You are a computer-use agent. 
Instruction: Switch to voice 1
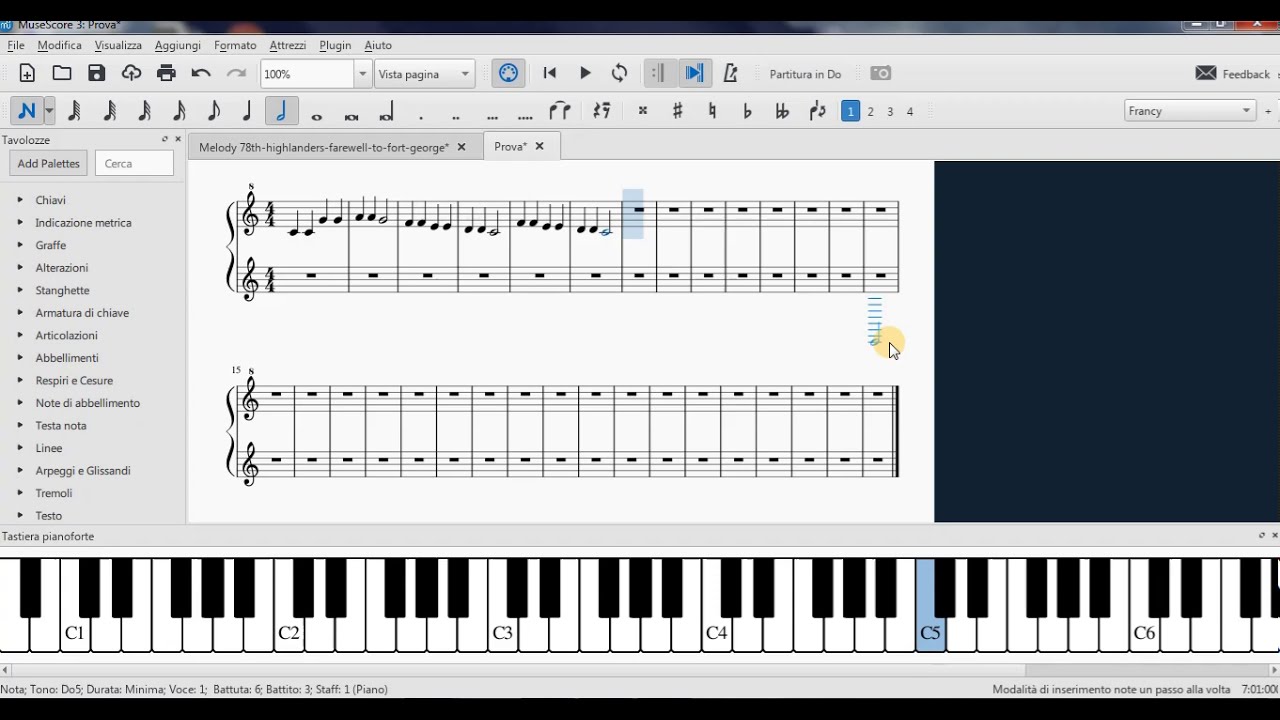(x=850, y=111)
